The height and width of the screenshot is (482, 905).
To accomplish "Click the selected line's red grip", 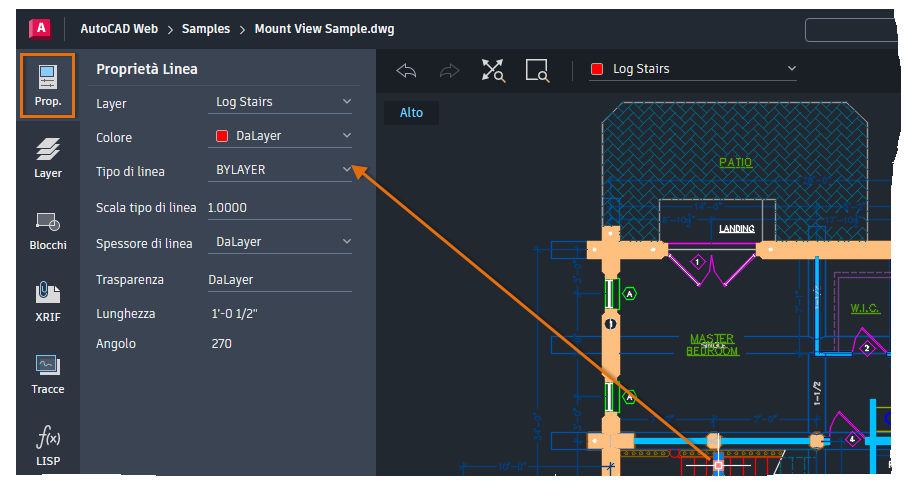I will coord(718,465).
